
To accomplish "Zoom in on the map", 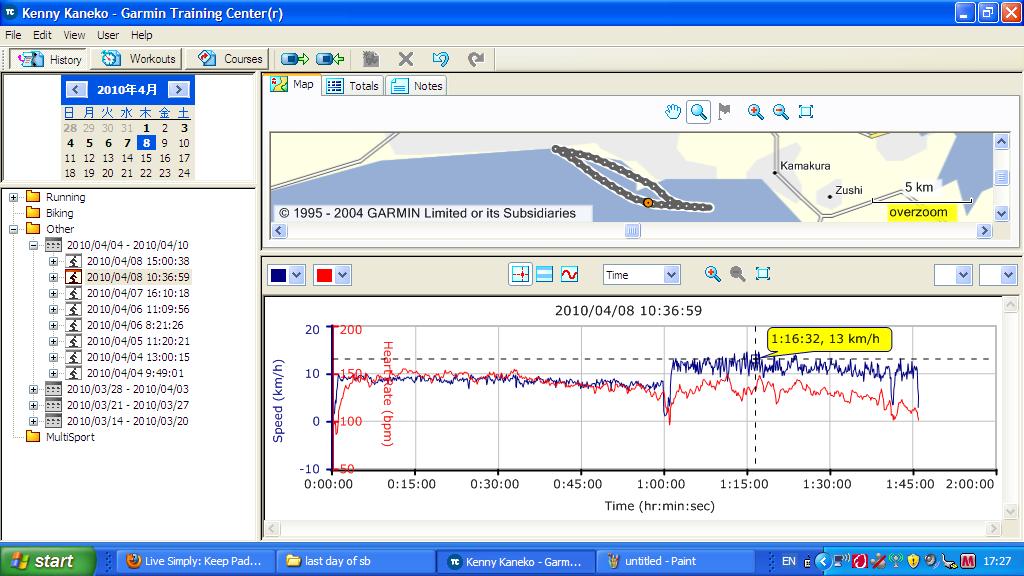I will click(x=756, y=112).
